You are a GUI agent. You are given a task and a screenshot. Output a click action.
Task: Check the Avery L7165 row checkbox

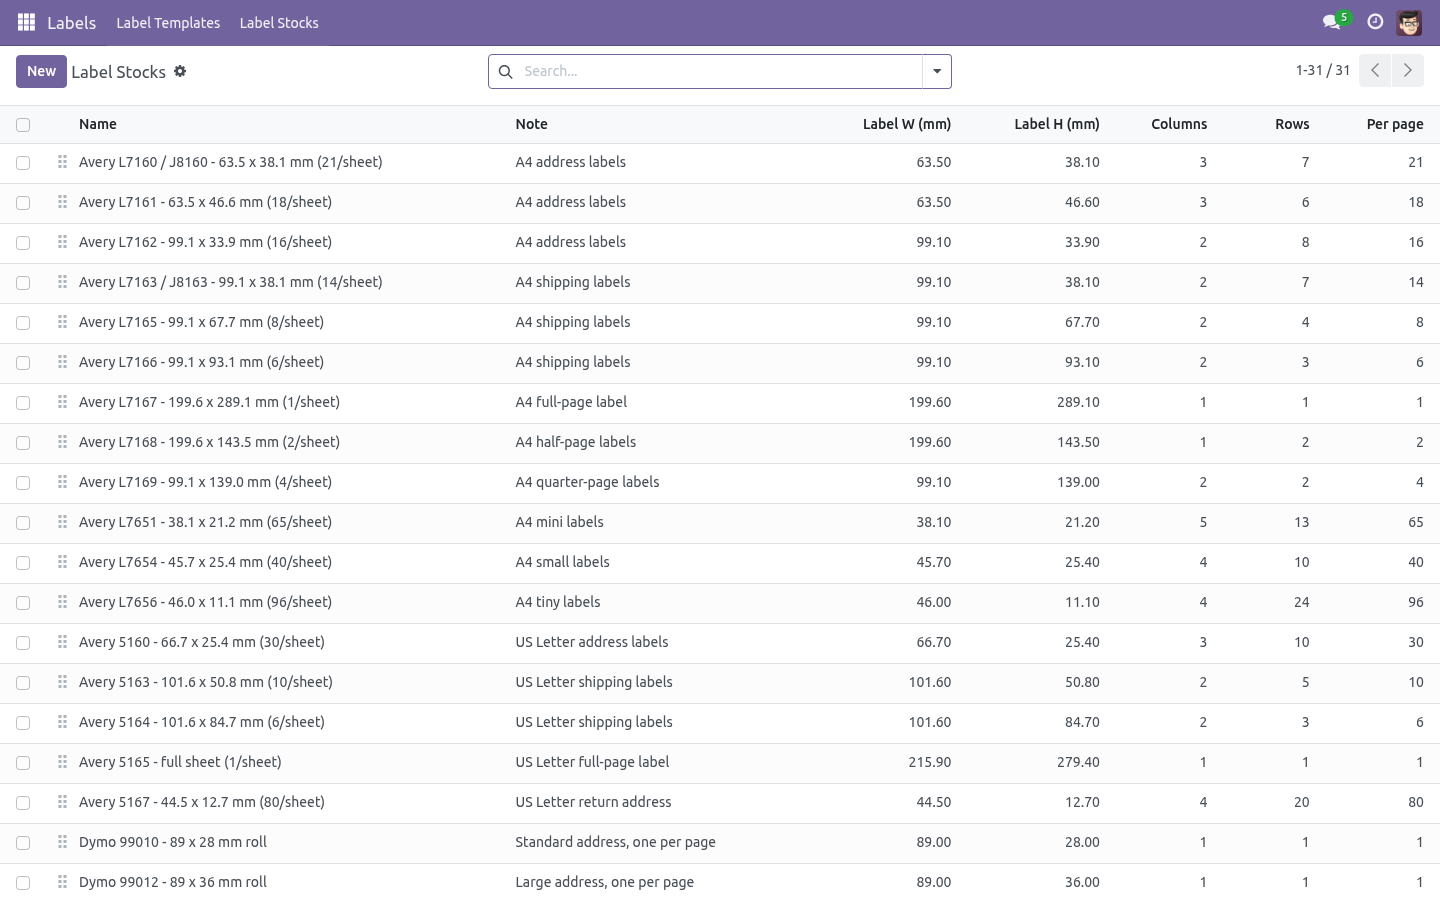tap(23, 323)
